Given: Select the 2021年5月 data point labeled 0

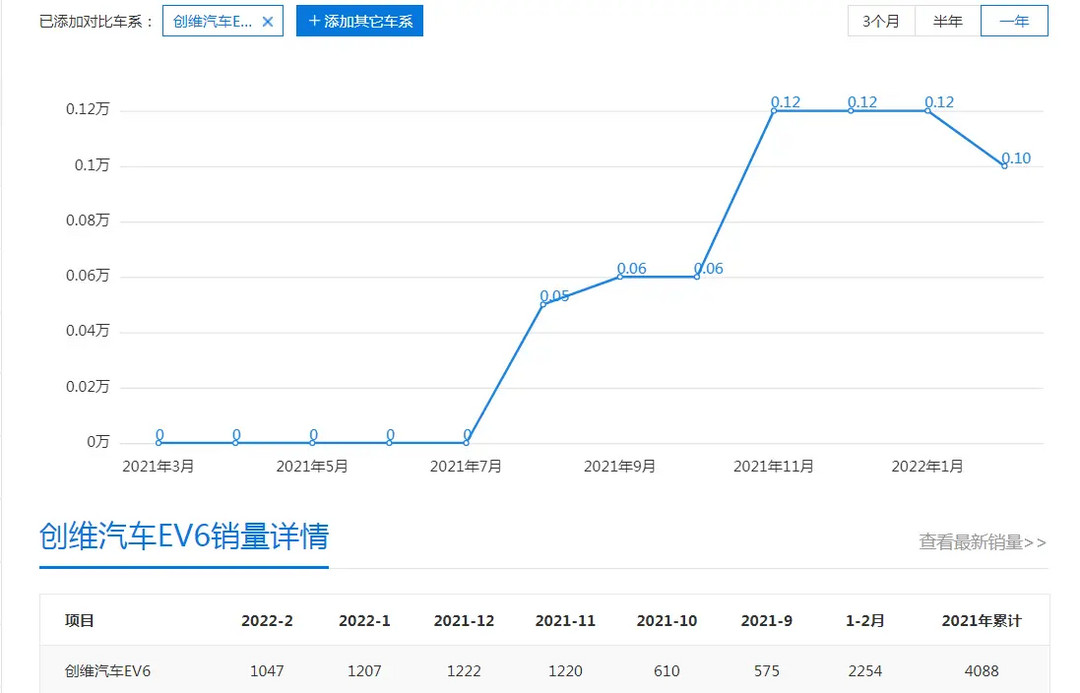Looking at the screenshot, I should (313, 442).
